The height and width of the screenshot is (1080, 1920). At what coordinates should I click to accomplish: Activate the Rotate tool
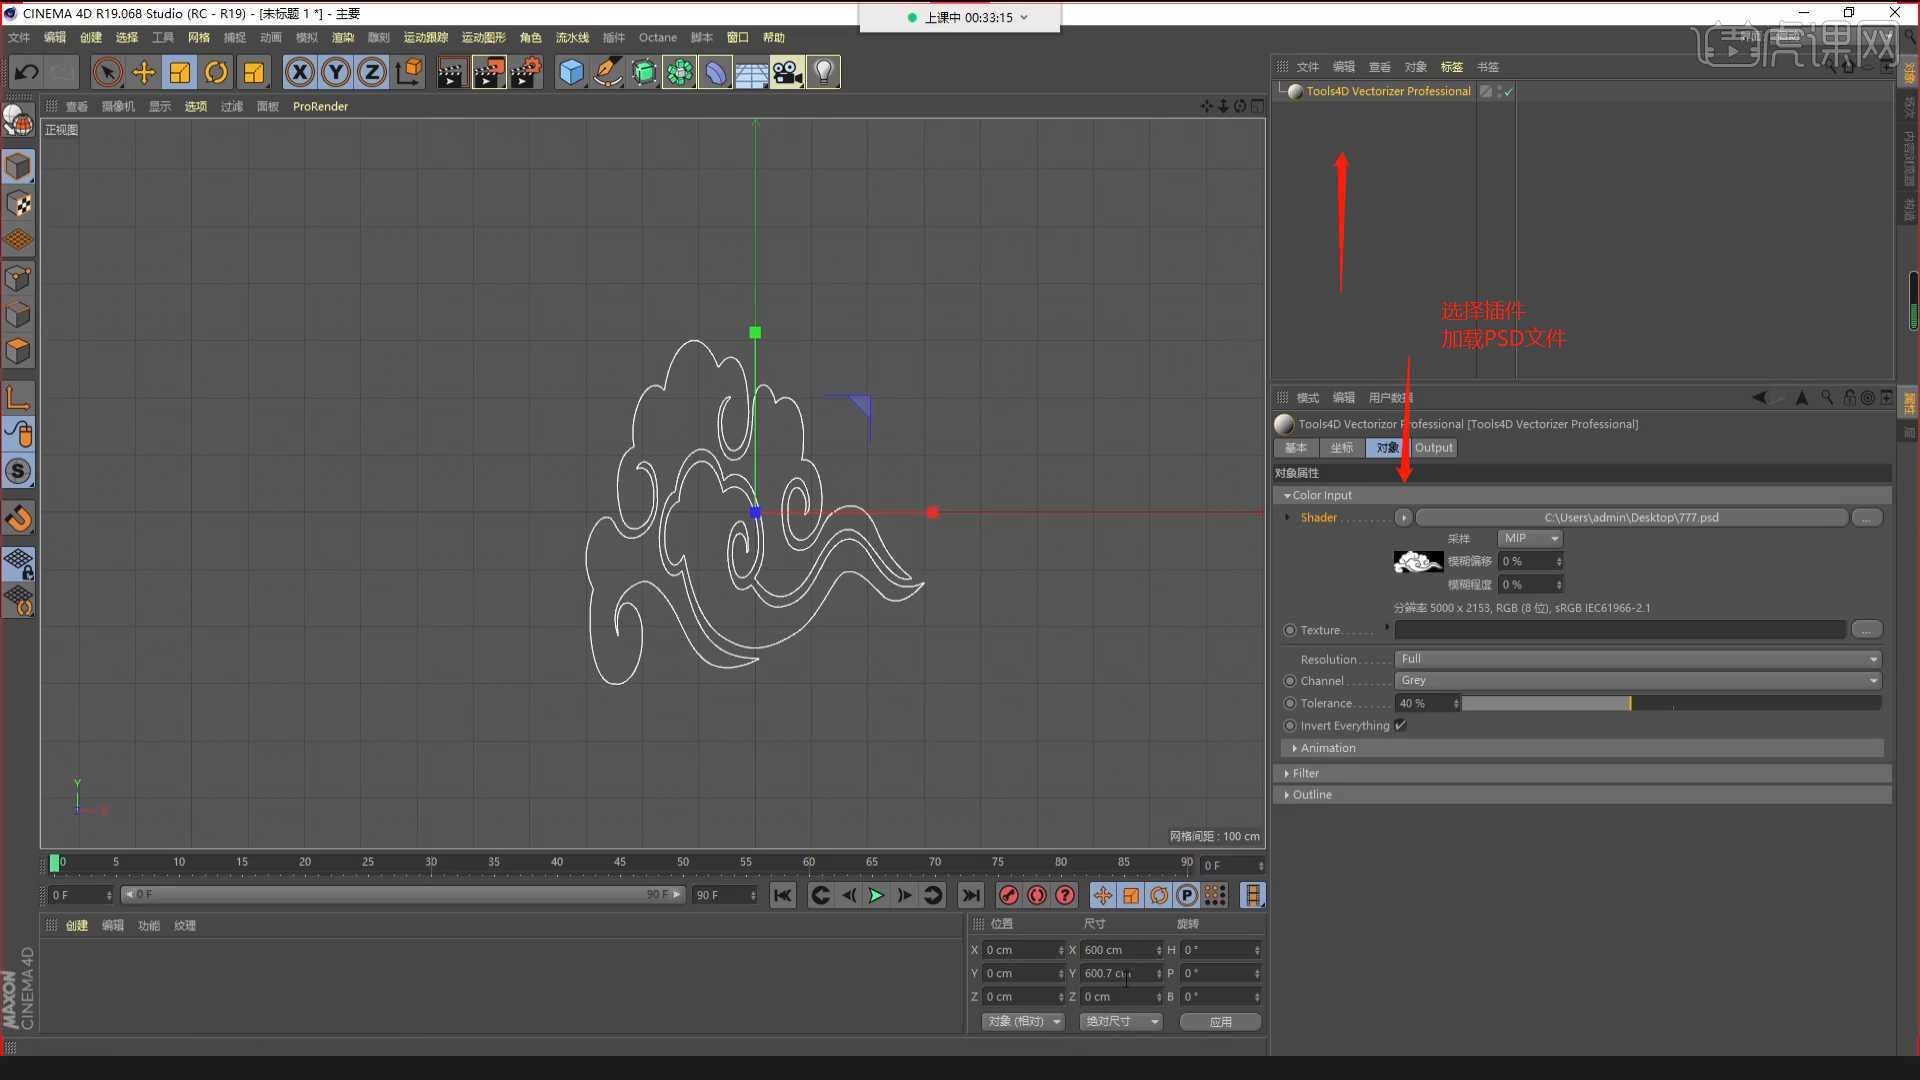(x=216, y=72)
